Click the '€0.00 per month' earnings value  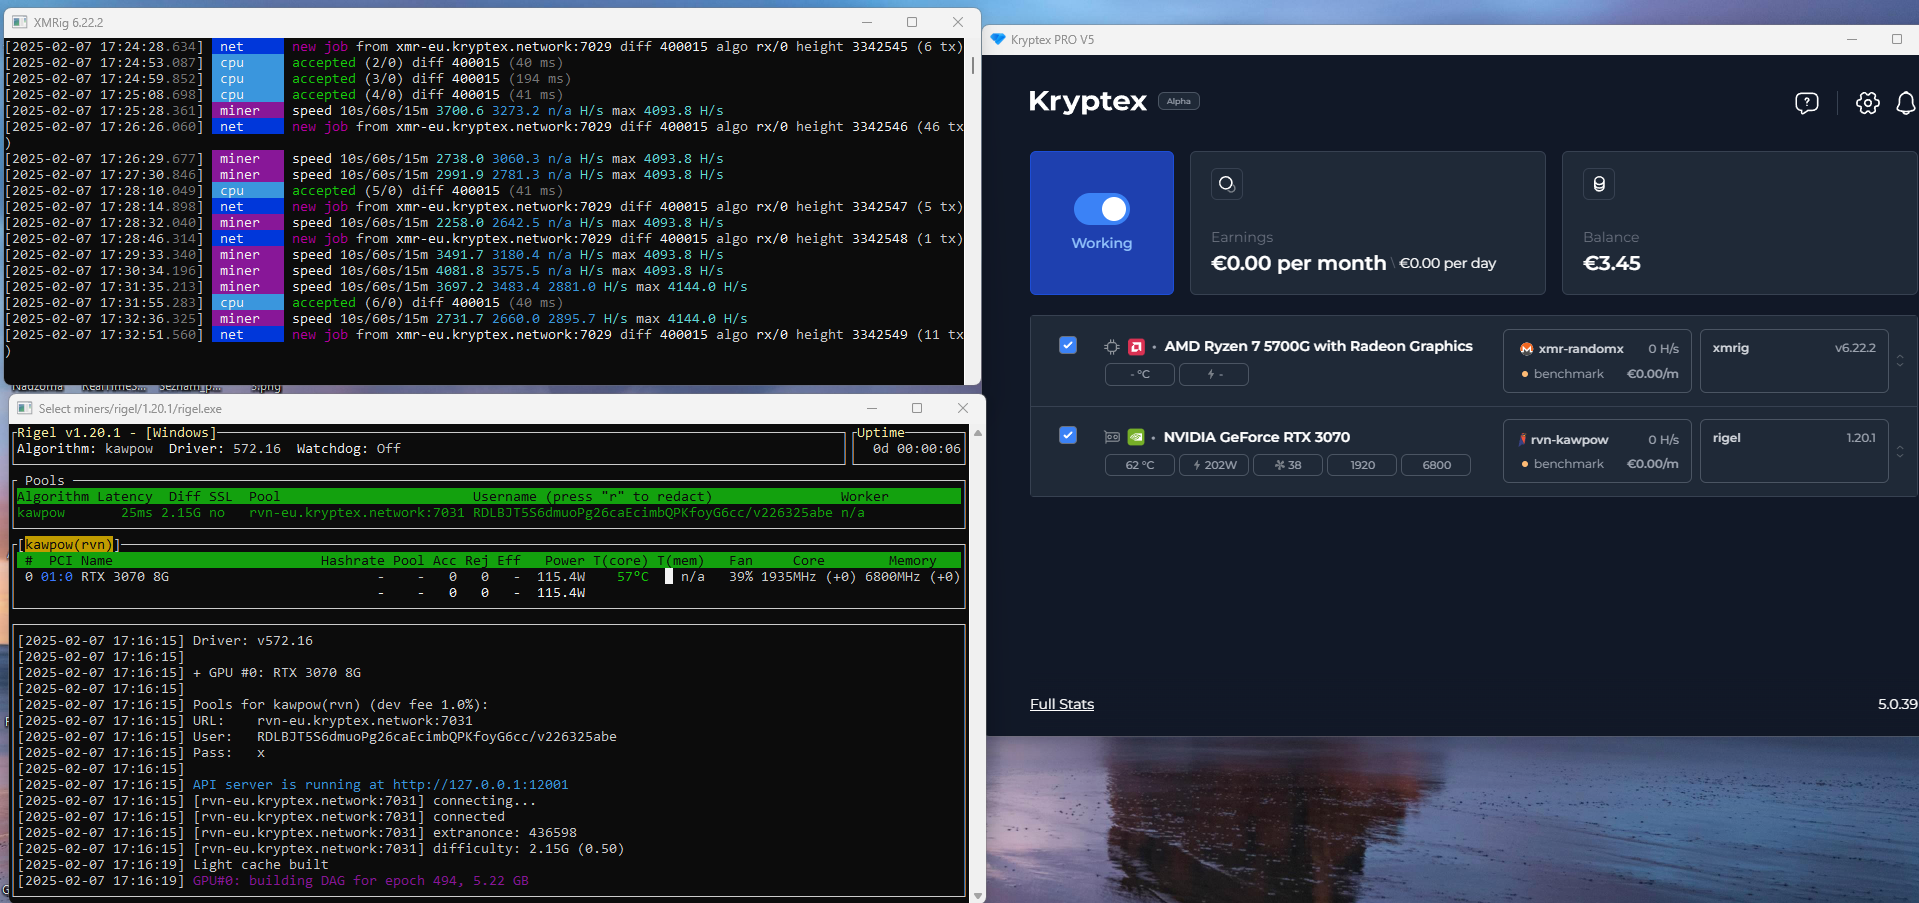coord(1299,263)
